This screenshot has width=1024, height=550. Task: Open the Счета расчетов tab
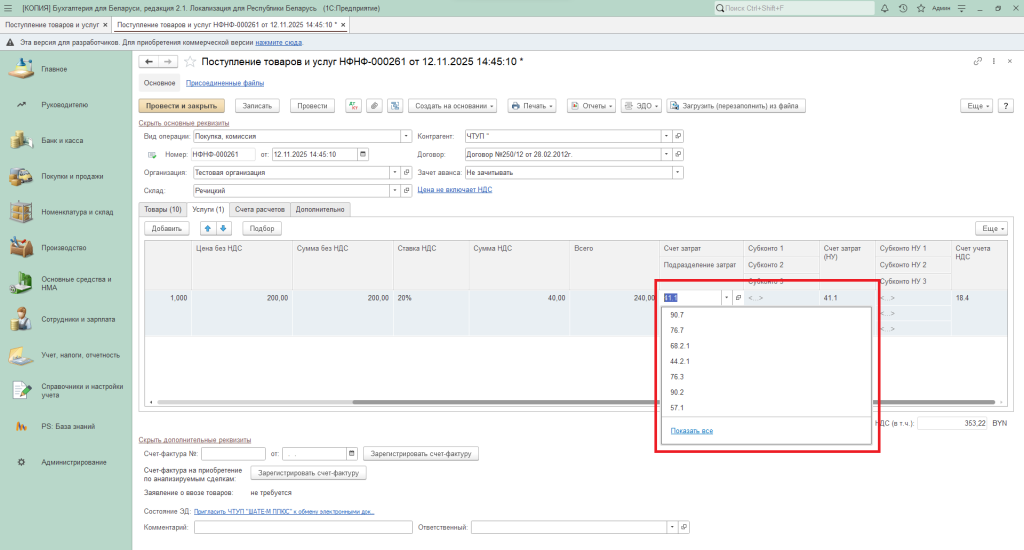tap(260, 210)
